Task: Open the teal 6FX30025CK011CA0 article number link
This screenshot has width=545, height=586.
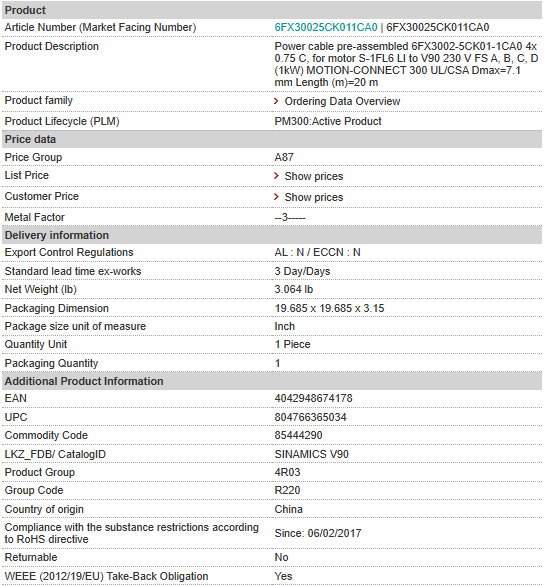Action: (x=326, y=27)
